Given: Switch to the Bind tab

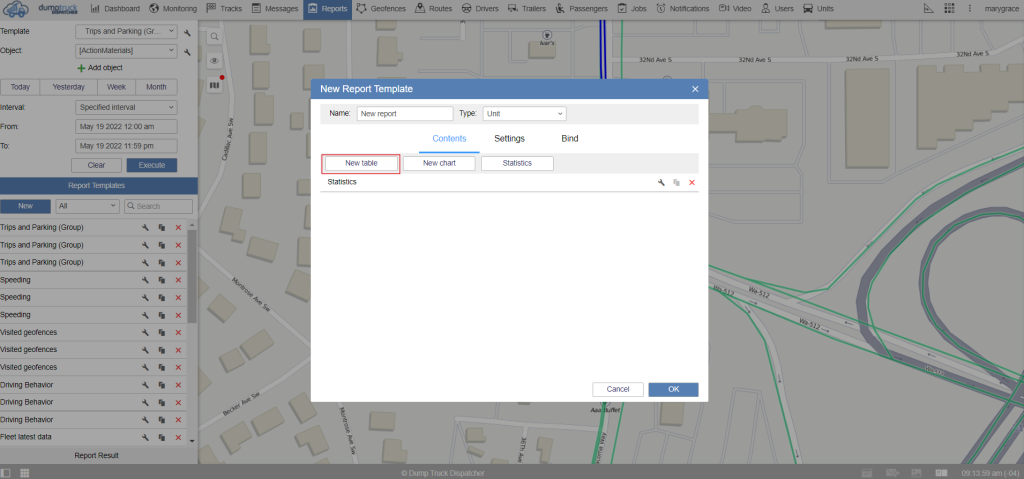Looking at the screenshot, I should pyautogui.click(x=569, y=139).
